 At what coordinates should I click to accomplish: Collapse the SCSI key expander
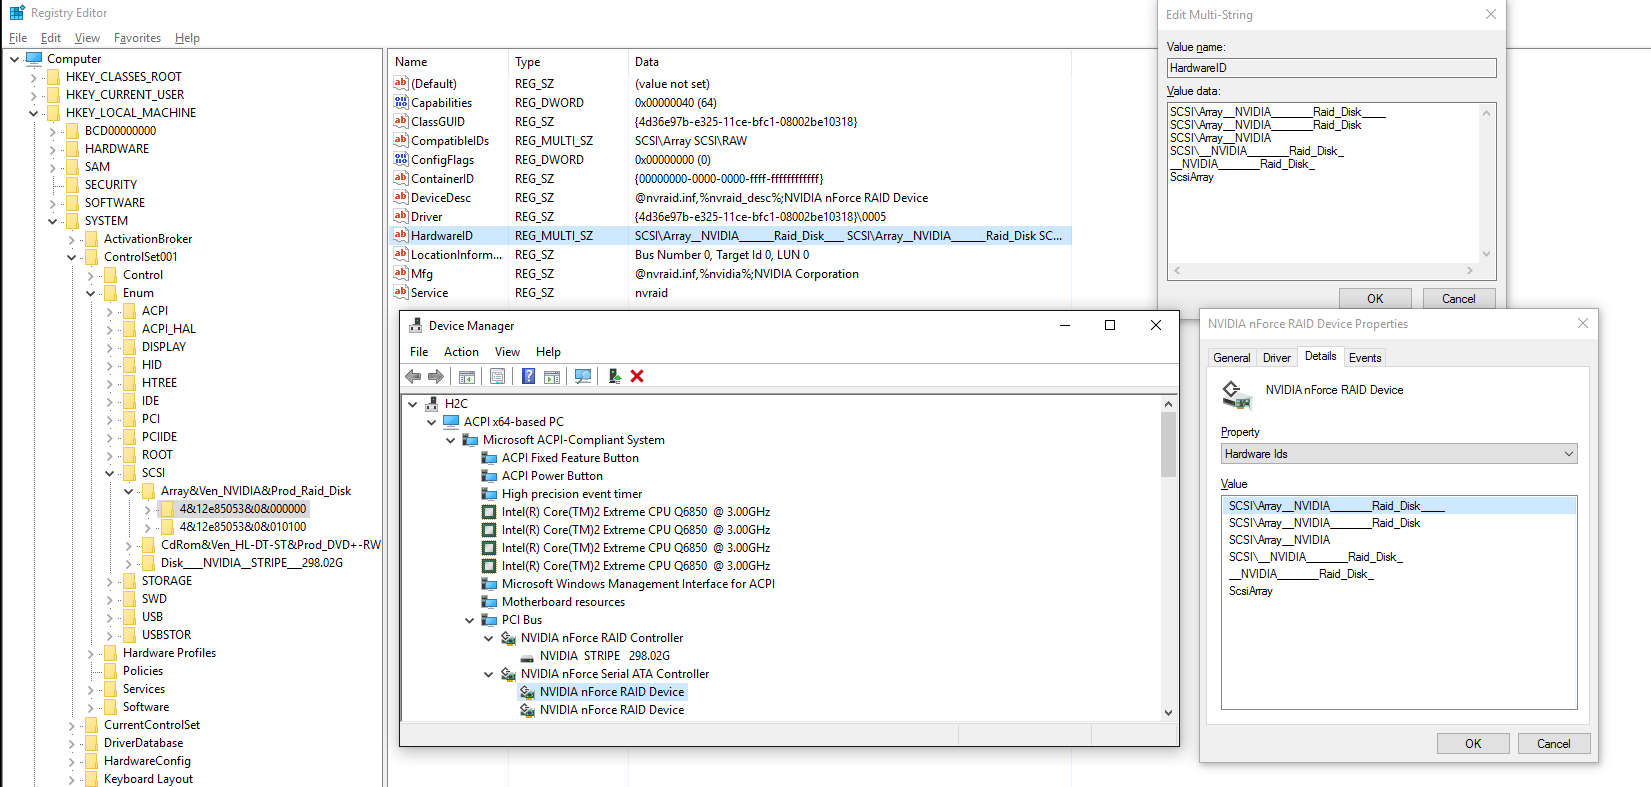109,473
